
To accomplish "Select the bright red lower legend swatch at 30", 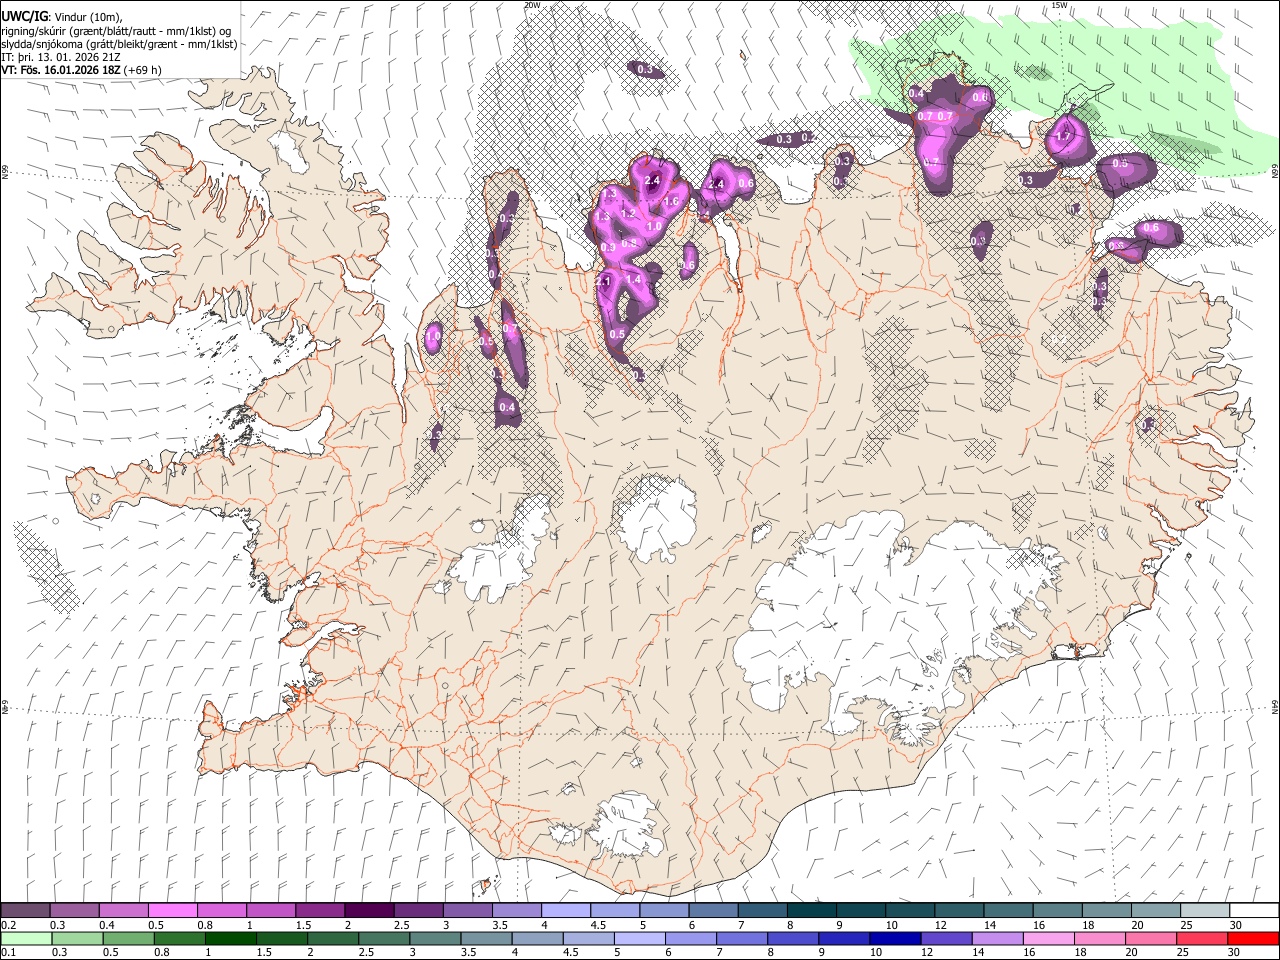I will click(x=1254, y=938).
